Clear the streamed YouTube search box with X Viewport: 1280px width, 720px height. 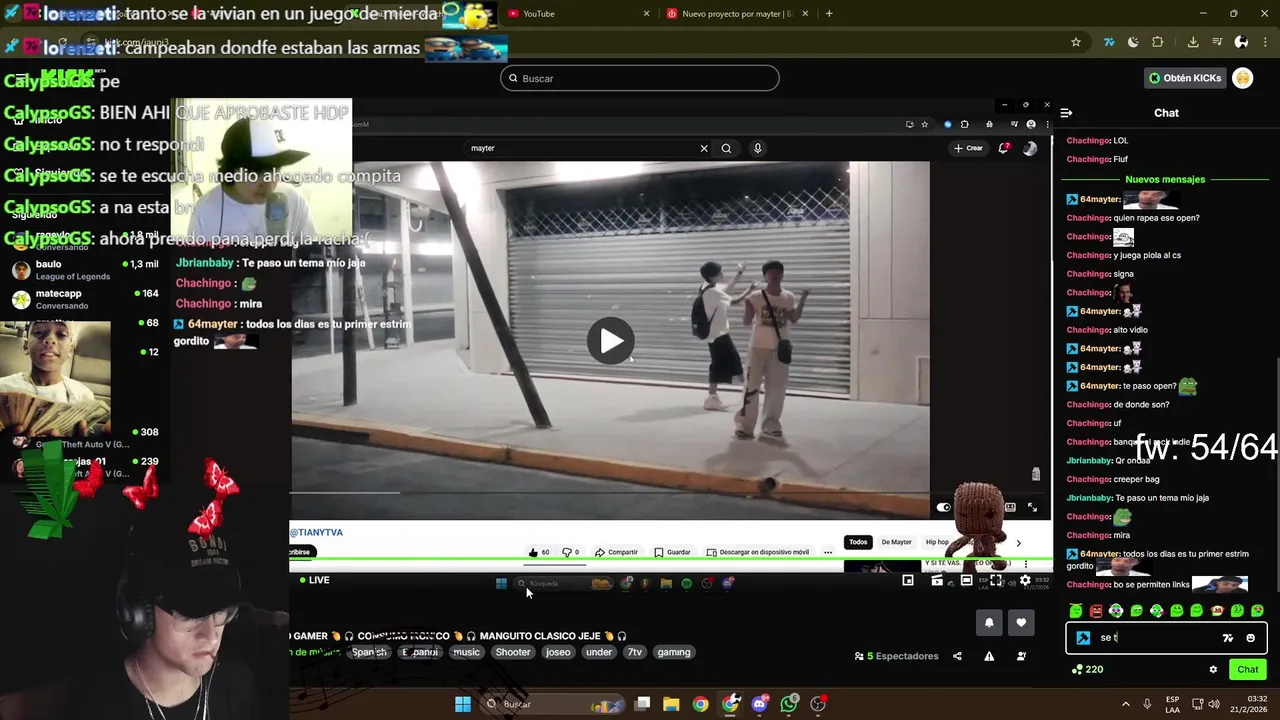pos(704,148)
